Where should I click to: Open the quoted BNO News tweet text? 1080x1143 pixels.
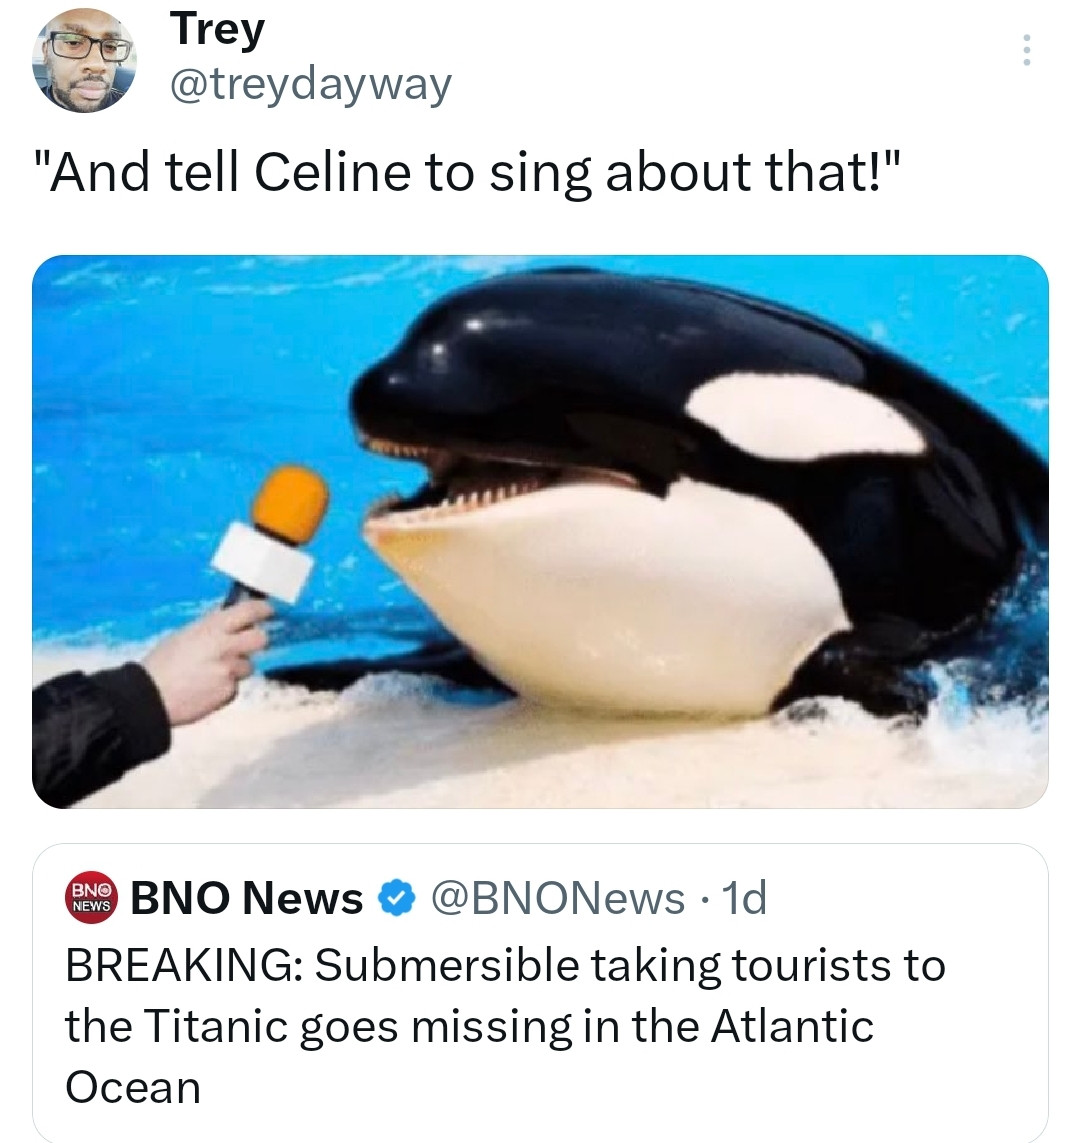click(505, 1026)
